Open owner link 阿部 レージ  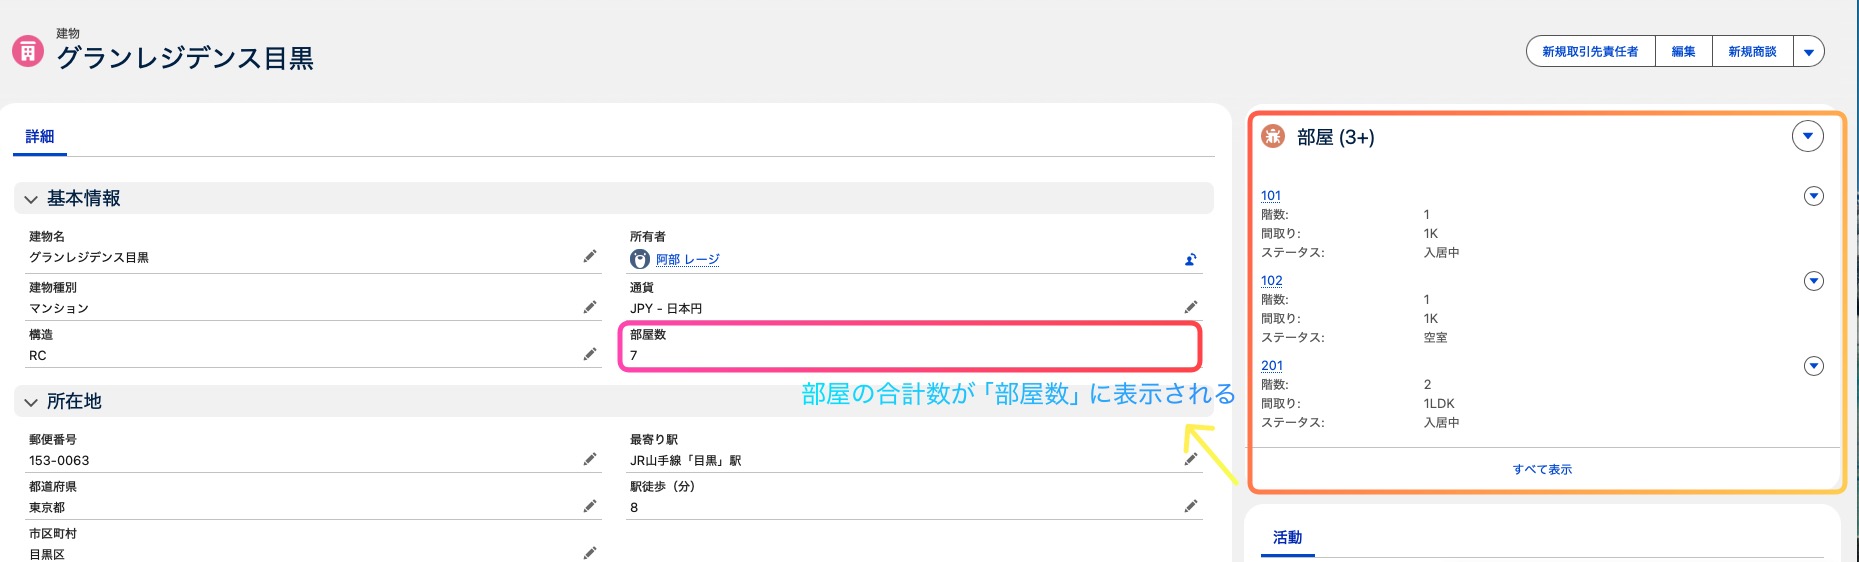tap(688, 259)
